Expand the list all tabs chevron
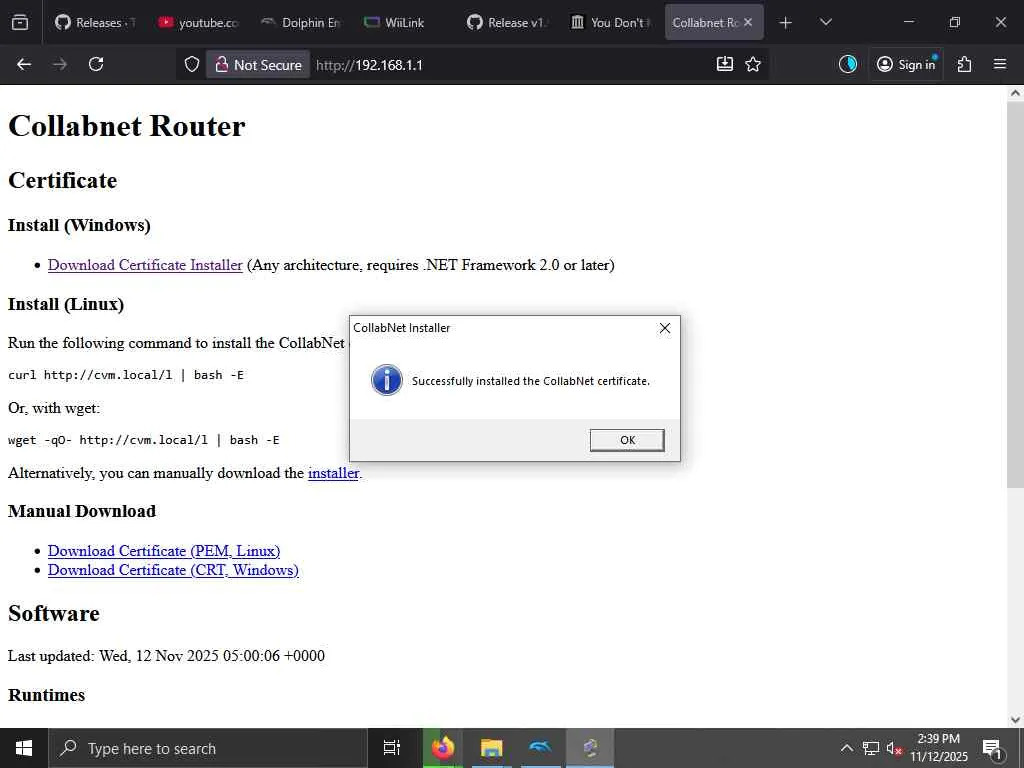This screenshot has height=768, width=1024. (825, 22)
